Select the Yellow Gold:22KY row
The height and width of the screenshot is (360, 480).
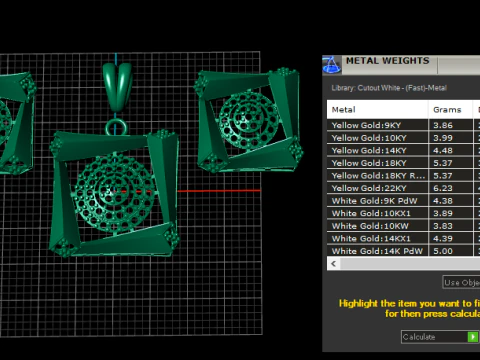(403, 188)
